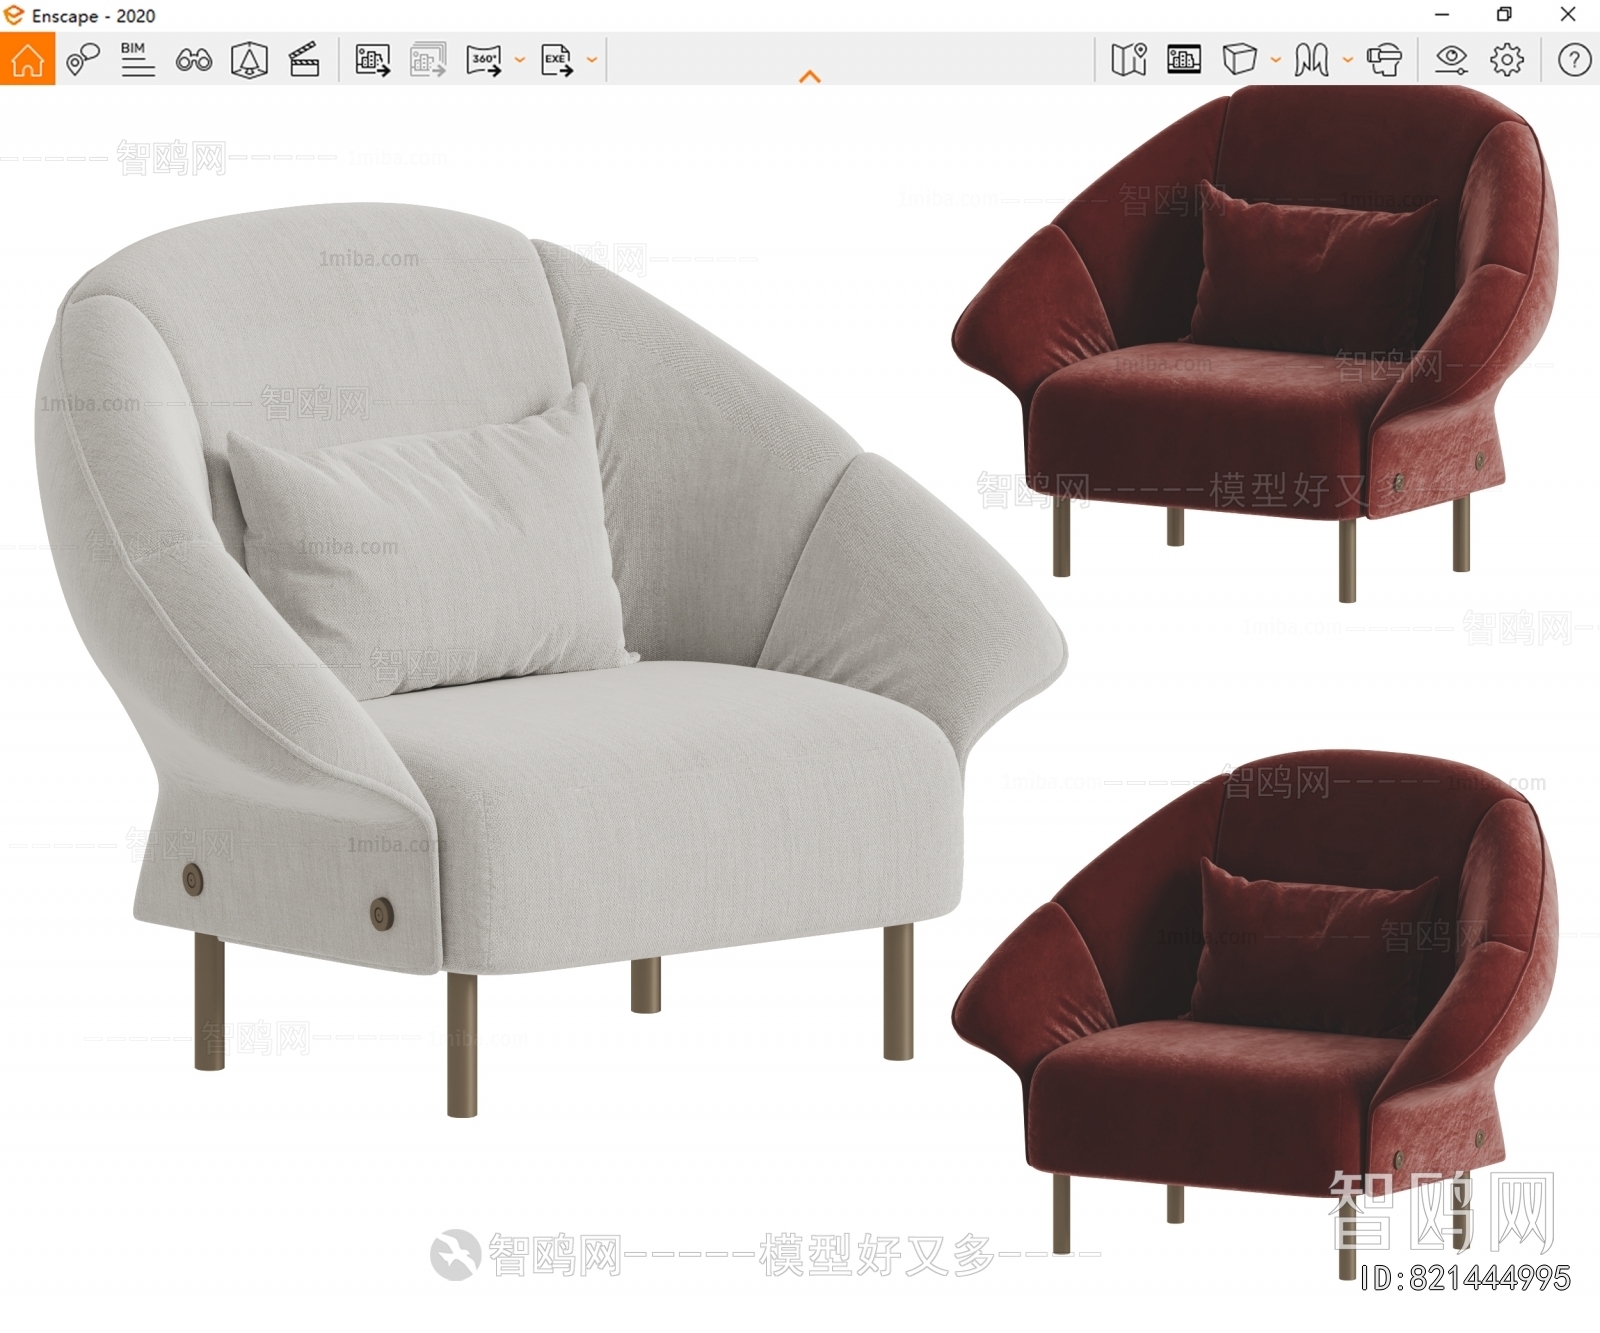Open General Settings gear icon

click(1507, 60)
